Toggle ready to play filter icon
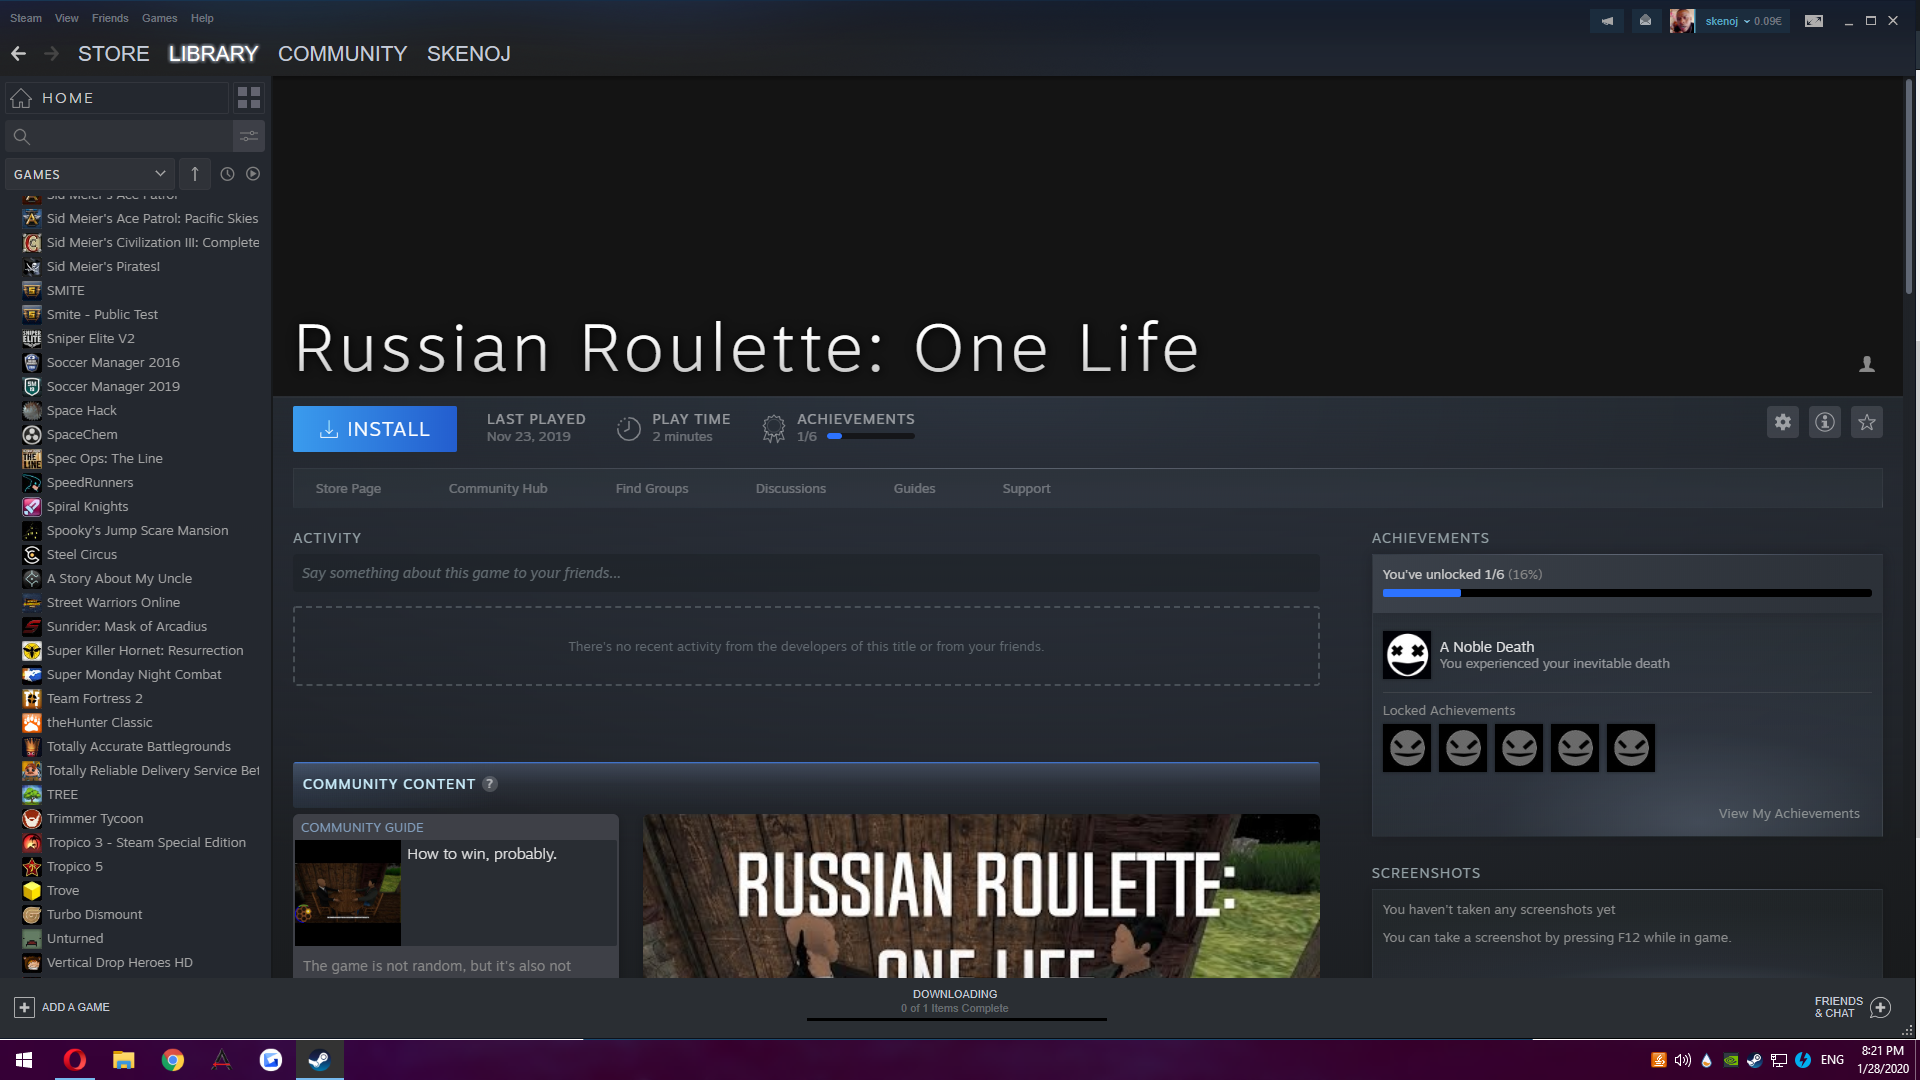Viewport: 1920px width, 1080px height. click(253, 174)
